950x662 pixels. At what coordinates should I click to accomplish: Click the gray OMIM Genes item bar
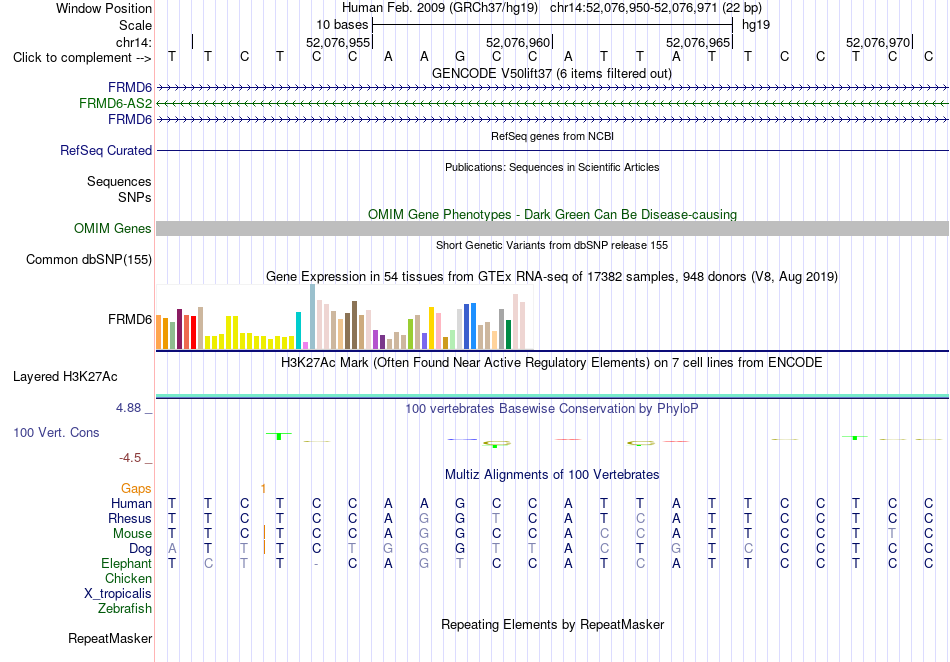coord(552,228)
